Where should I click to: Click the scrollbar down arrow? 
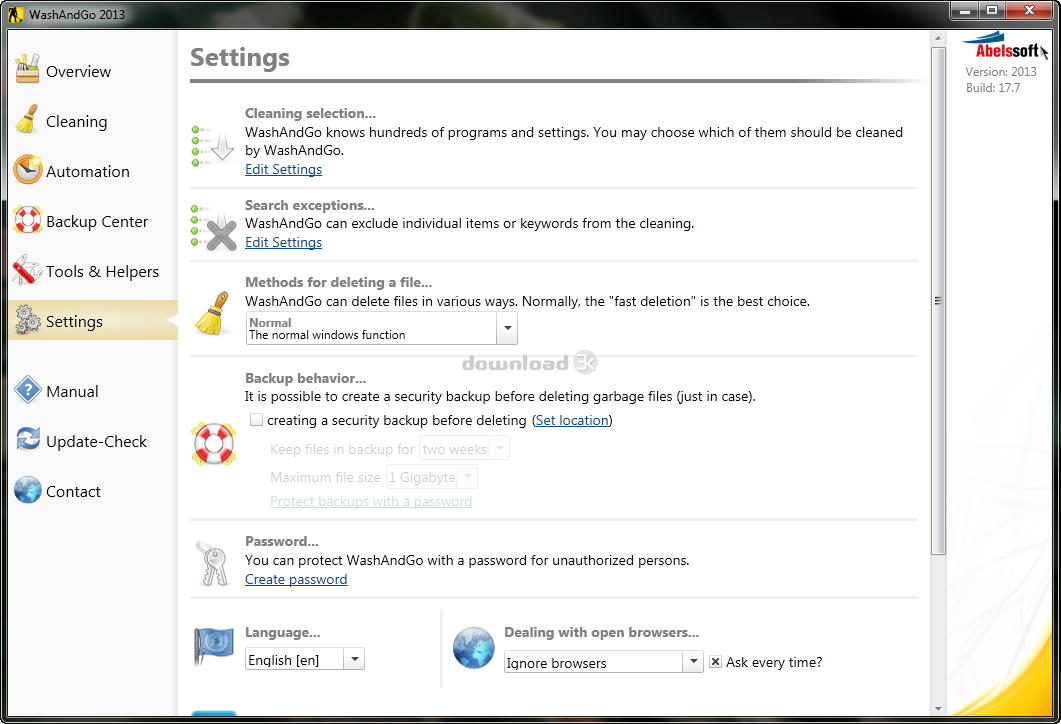938,708
